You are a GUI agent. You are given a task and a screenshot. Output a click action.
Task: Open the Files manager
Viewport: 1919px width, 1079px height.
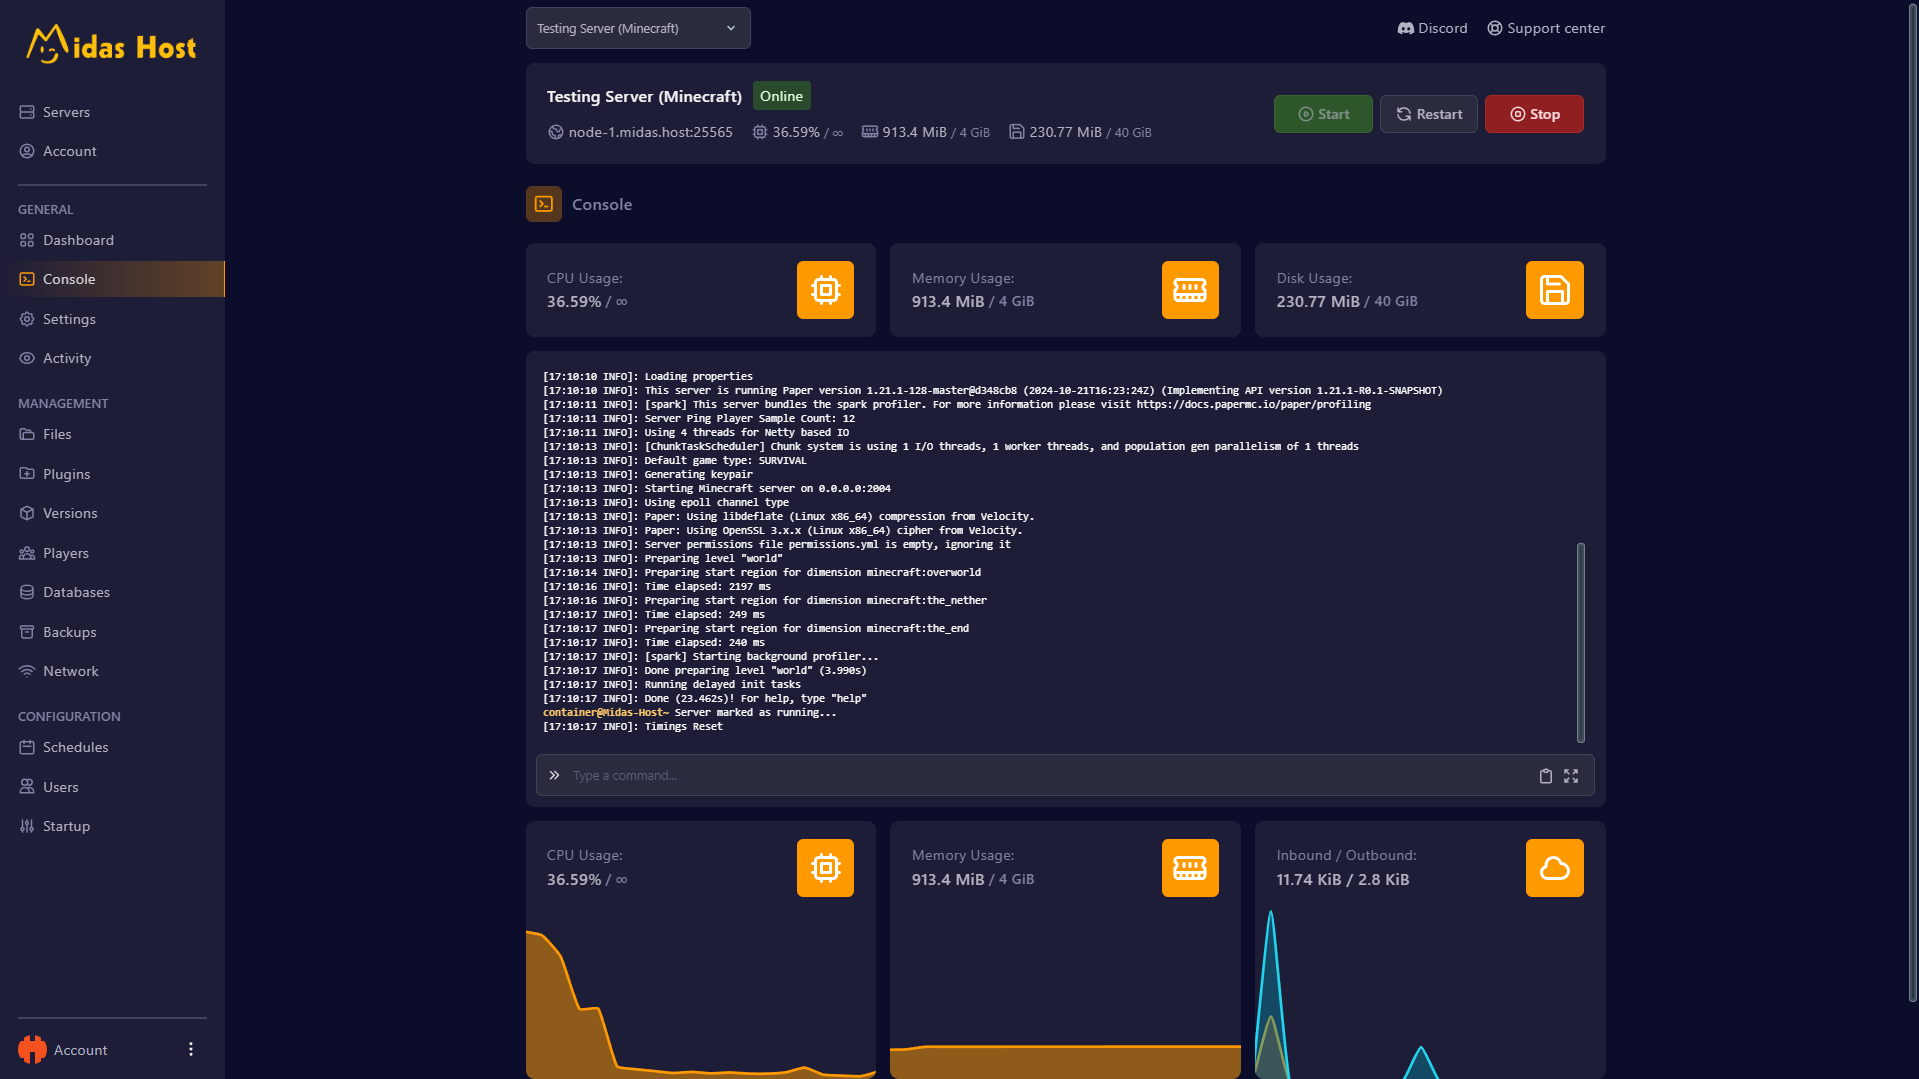(112, 434)
